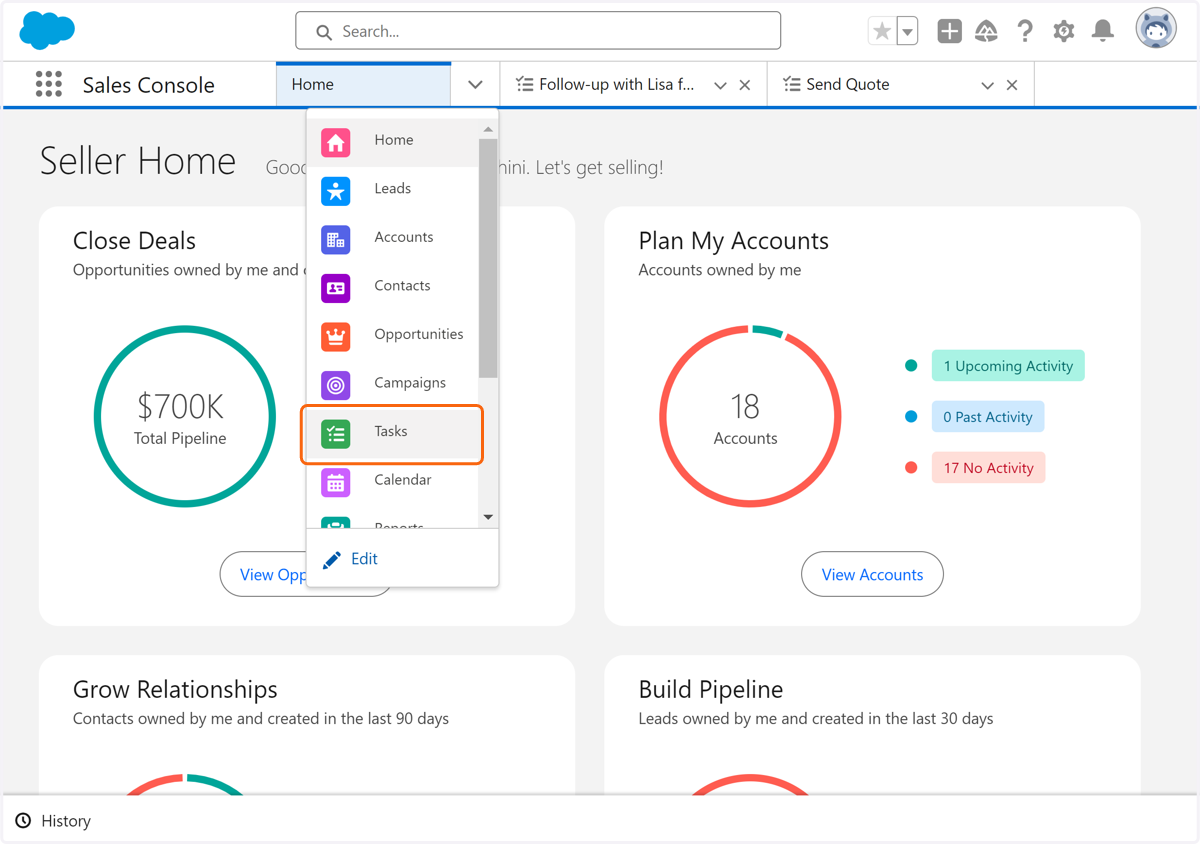The width and height of the screenshot is (1200, 844).
Task: Click the red No Activity legend dot
Action: click(x=911, y=468)
